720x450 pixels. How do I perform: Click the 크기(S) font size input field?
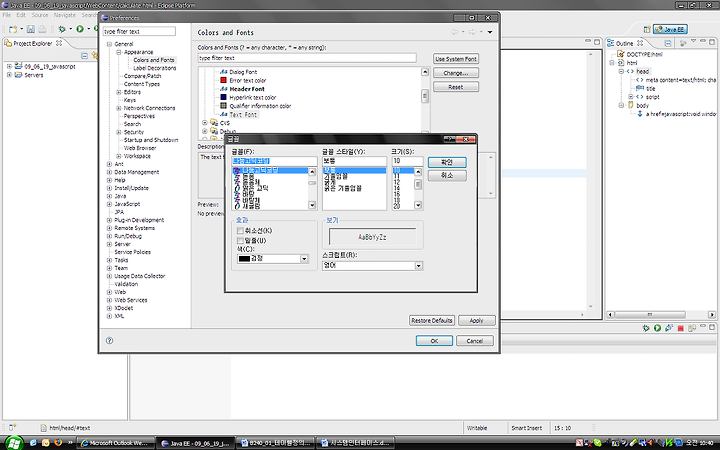407,161
